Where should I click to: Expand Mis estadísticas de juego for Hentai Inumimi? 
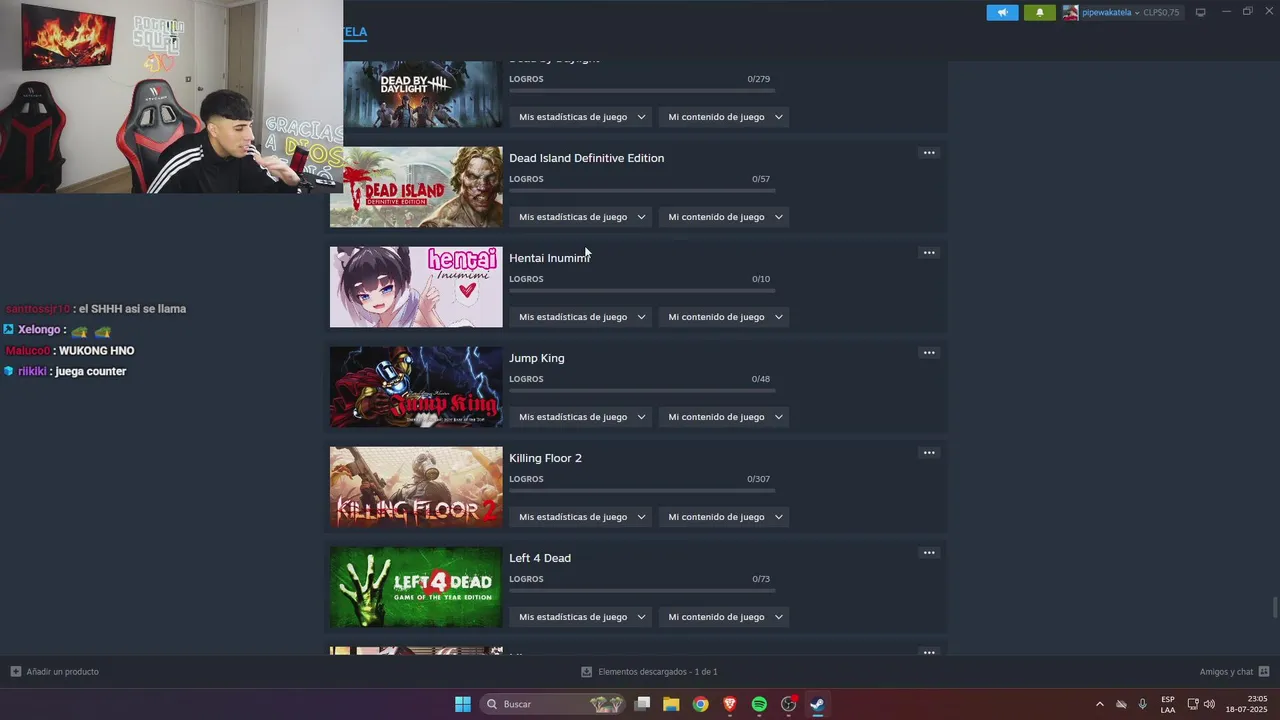(581, 317)
